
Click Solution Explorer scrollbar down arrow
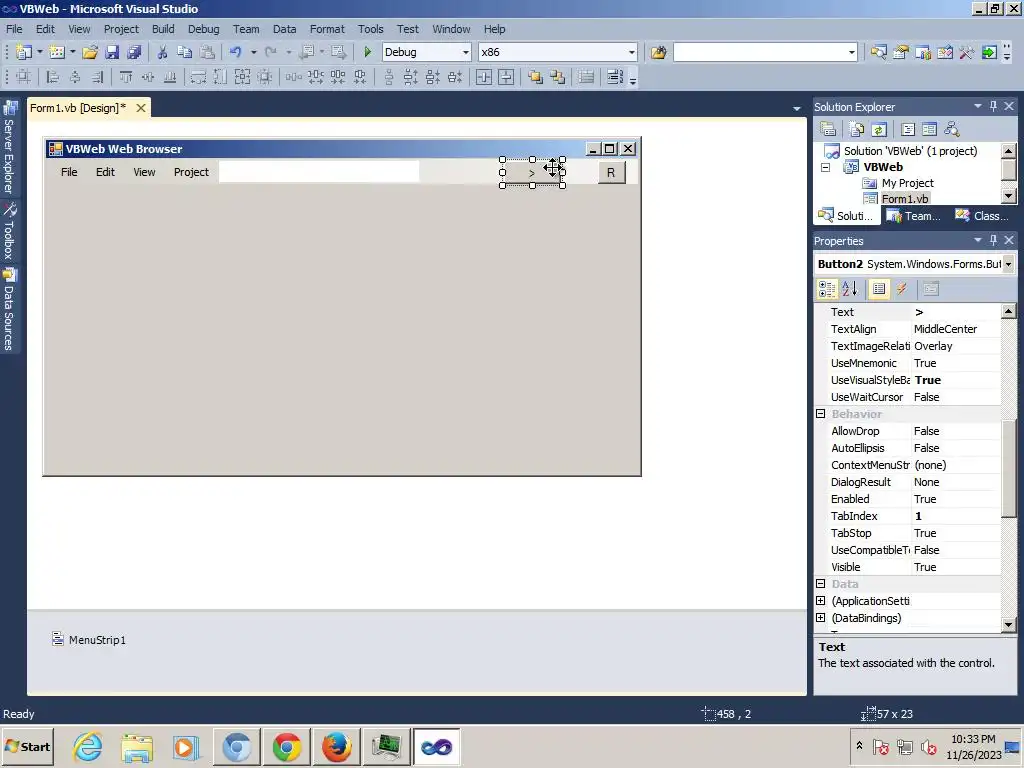click(x=1008, y=195)
